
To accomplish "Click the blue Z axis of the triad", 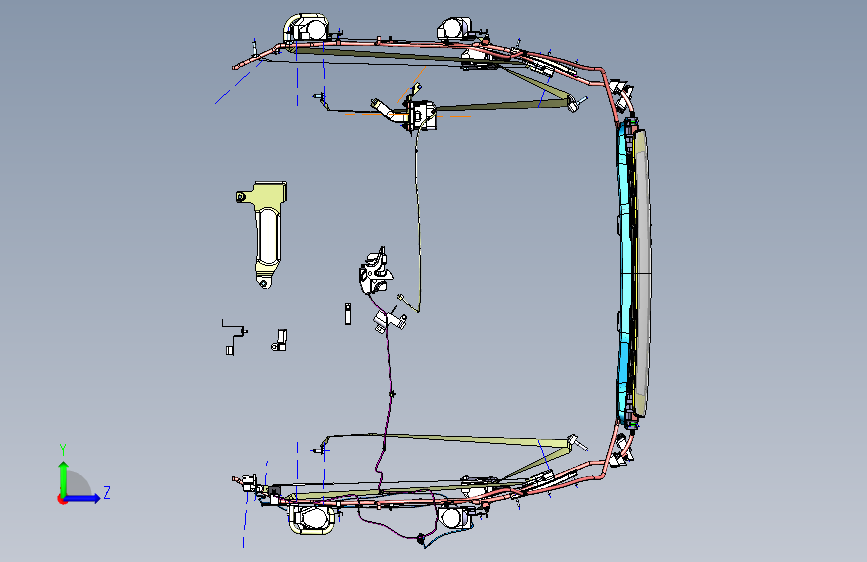I will [x=83, y=498].
